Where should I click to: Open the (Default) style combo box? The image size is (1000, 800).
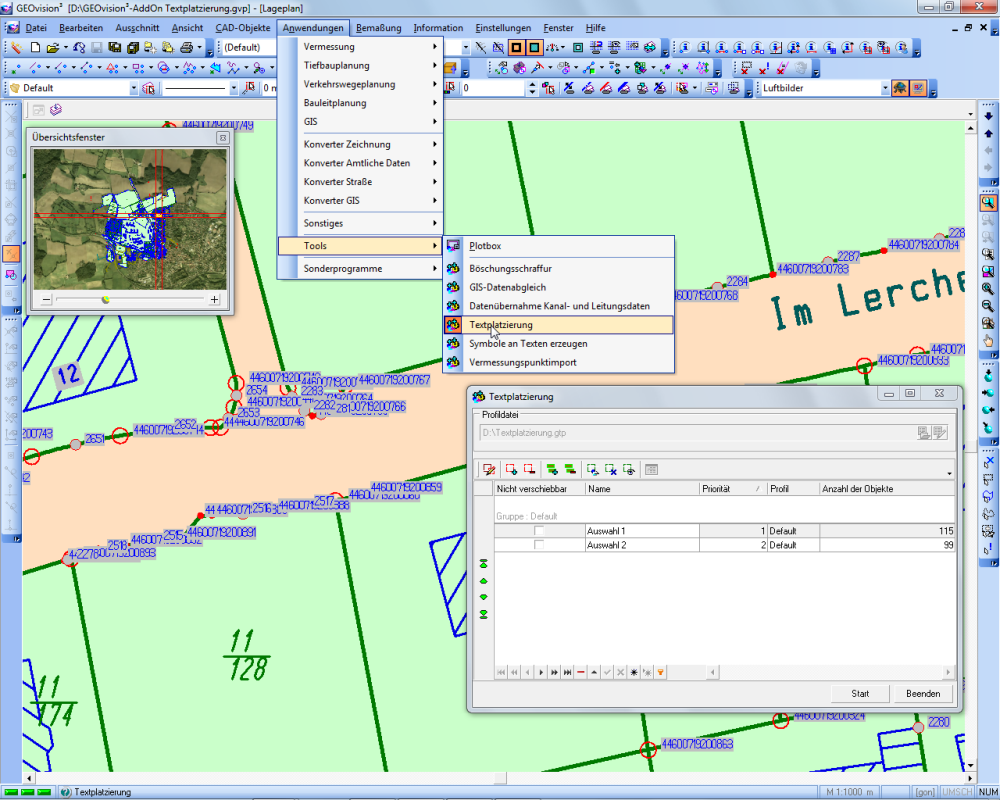pyautogui.click(x=249, y=47)
